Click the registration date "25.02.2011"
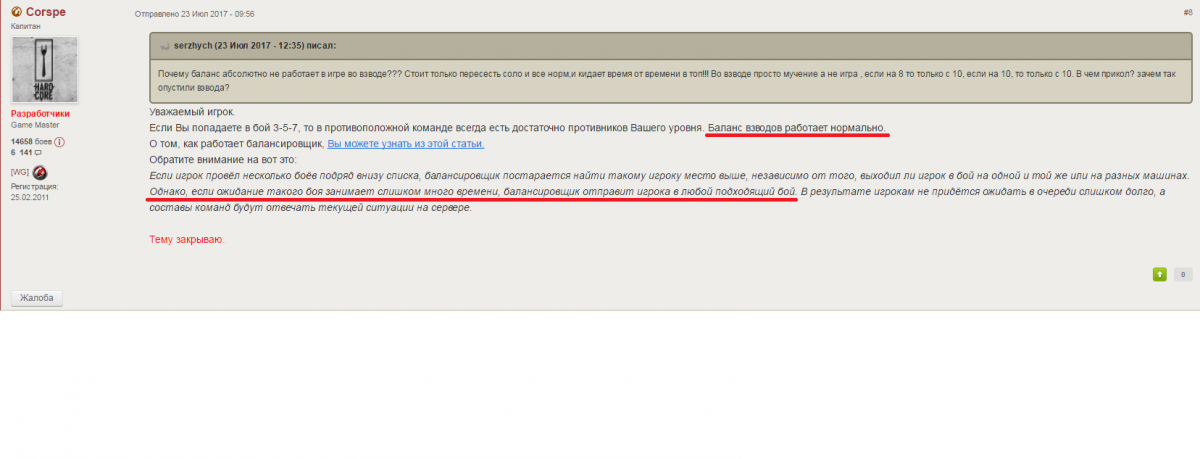1200x459 pixels. point(31,196)
